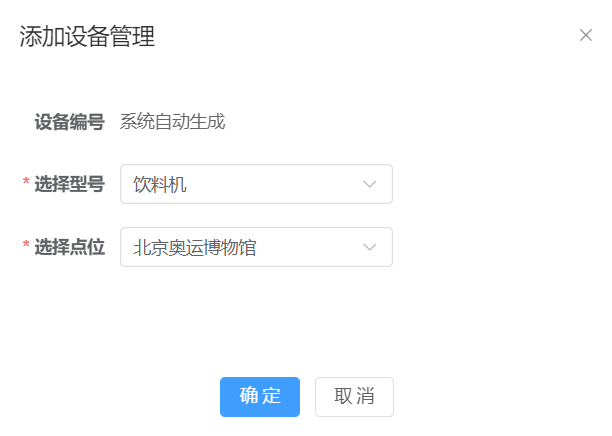Click the 系统自动生成 text
The width and height of the screenshot is (612, 436).
[x=172, y=122]
